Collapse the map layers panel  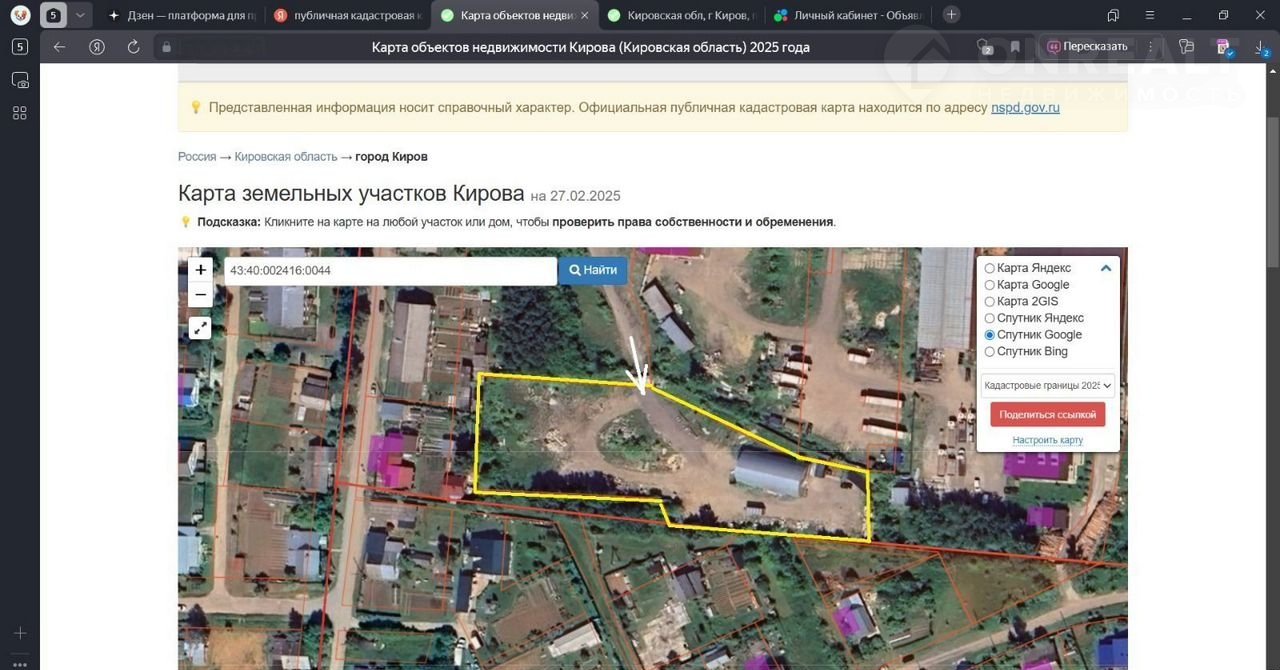[1106, 269]
